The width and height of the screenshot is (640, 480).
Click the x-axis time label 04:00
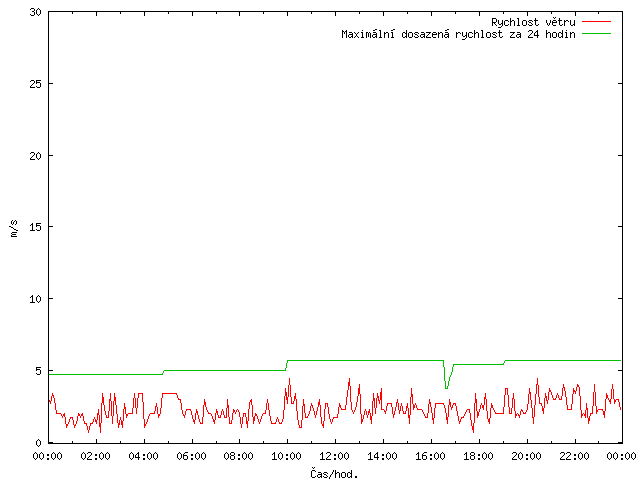point(143,456)
